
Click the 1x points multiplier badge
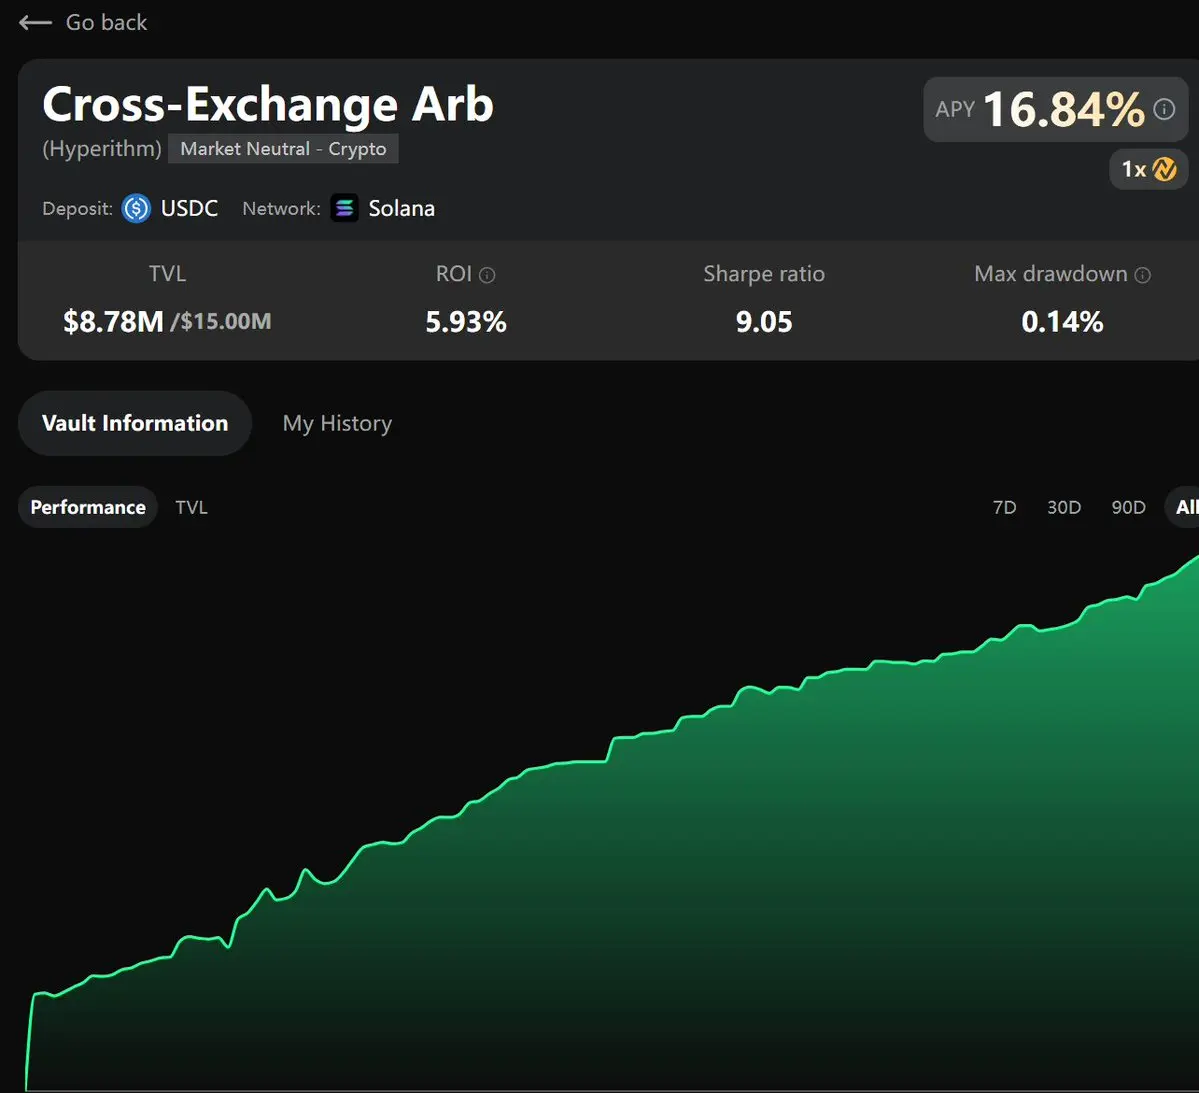(1149, 169)
